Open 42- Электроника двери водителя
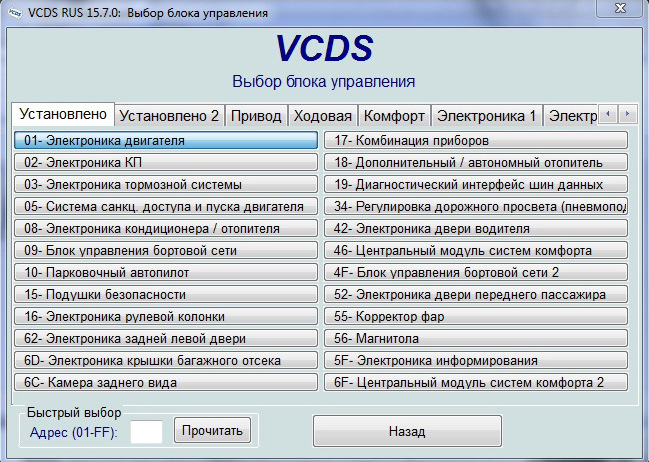Screen dimensions: 649x462 [x=476, y=228]
